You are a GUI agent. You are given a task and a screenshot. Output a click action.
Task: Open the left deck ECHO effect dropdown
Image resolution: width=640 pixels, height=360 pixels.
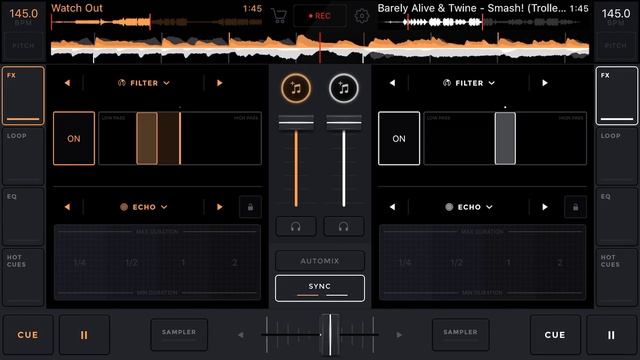pos(144,207)
